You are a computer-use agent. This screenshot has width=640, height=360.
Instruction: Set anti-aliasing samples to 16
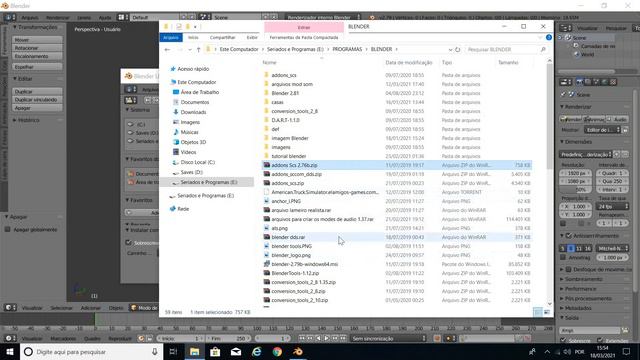point(587,248)
